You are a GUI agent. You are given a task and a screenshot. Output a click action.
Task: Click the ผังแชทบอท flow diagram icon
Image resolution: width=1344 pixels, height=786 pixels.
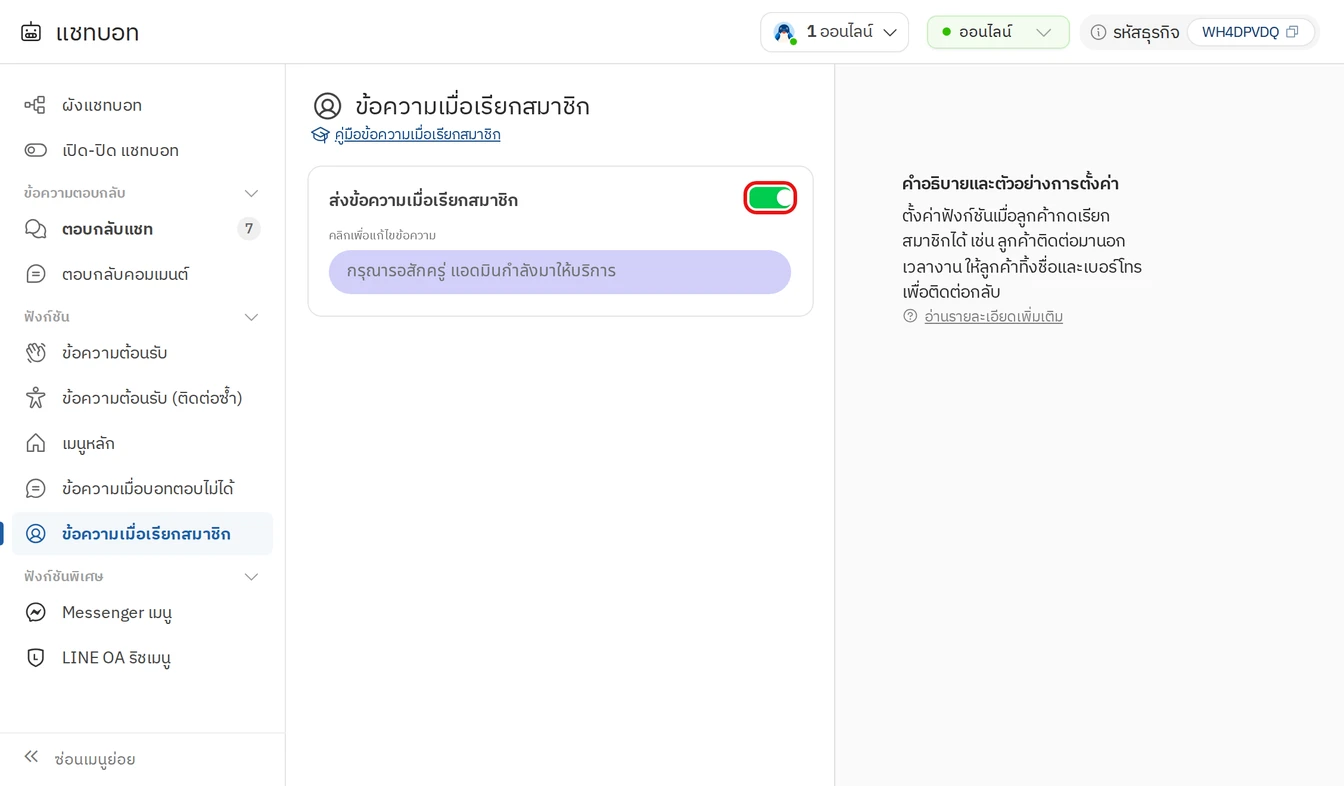[x=35, y=105]
